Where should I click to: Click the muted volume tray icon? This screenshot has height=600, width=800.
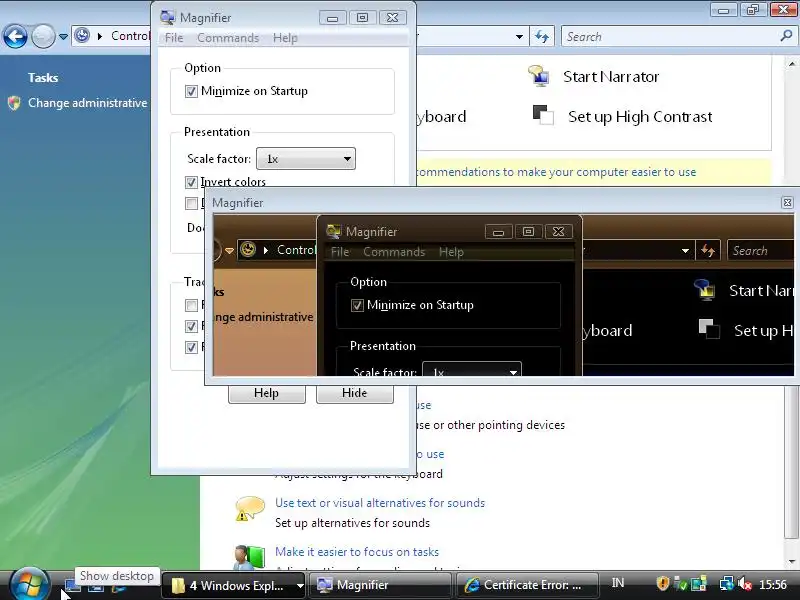[744, 584]
